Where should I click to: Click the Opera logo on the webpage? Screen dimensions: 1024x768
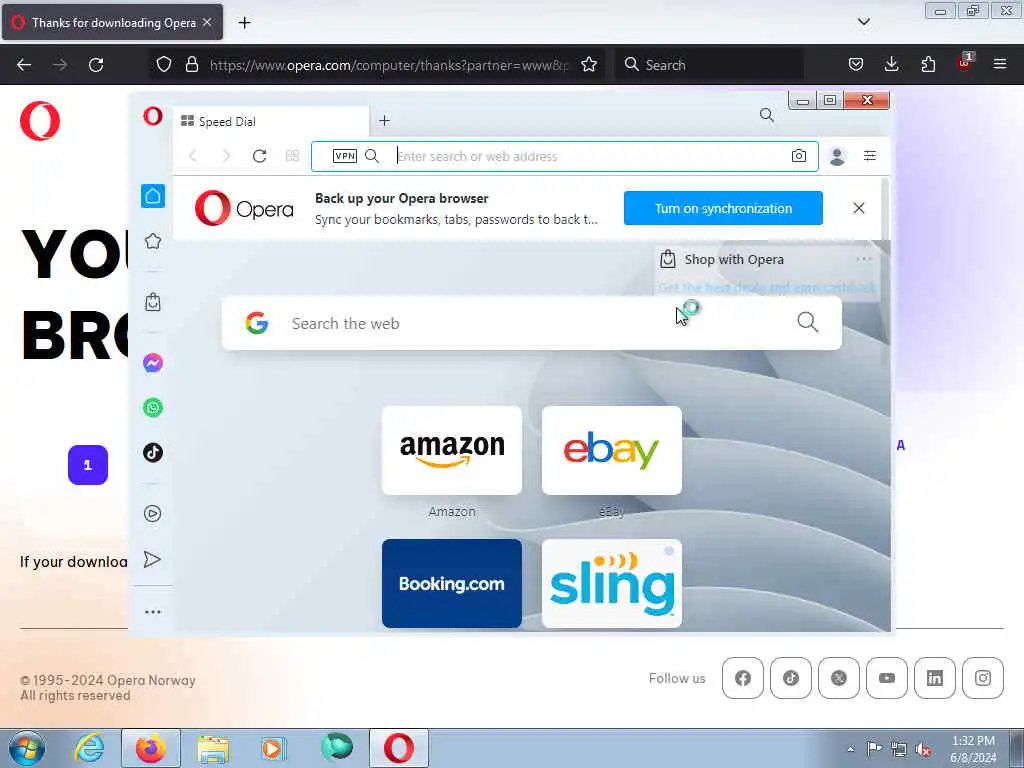click(x=40, y=121)
